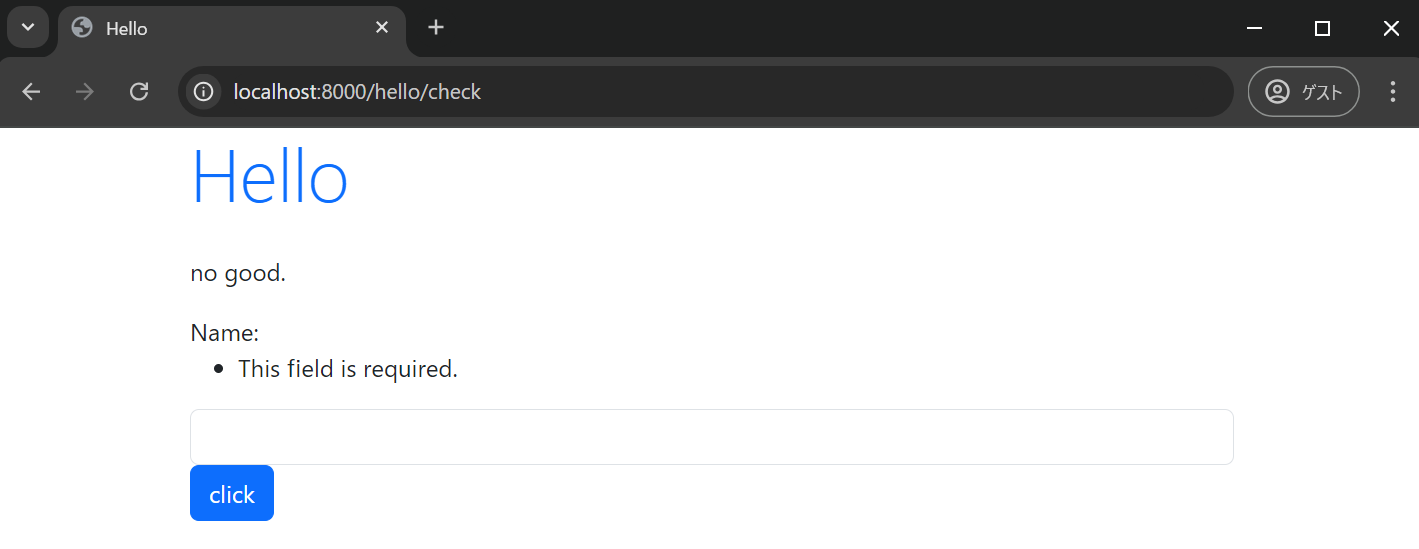Focus the empty Name text input

click(711, 437)
